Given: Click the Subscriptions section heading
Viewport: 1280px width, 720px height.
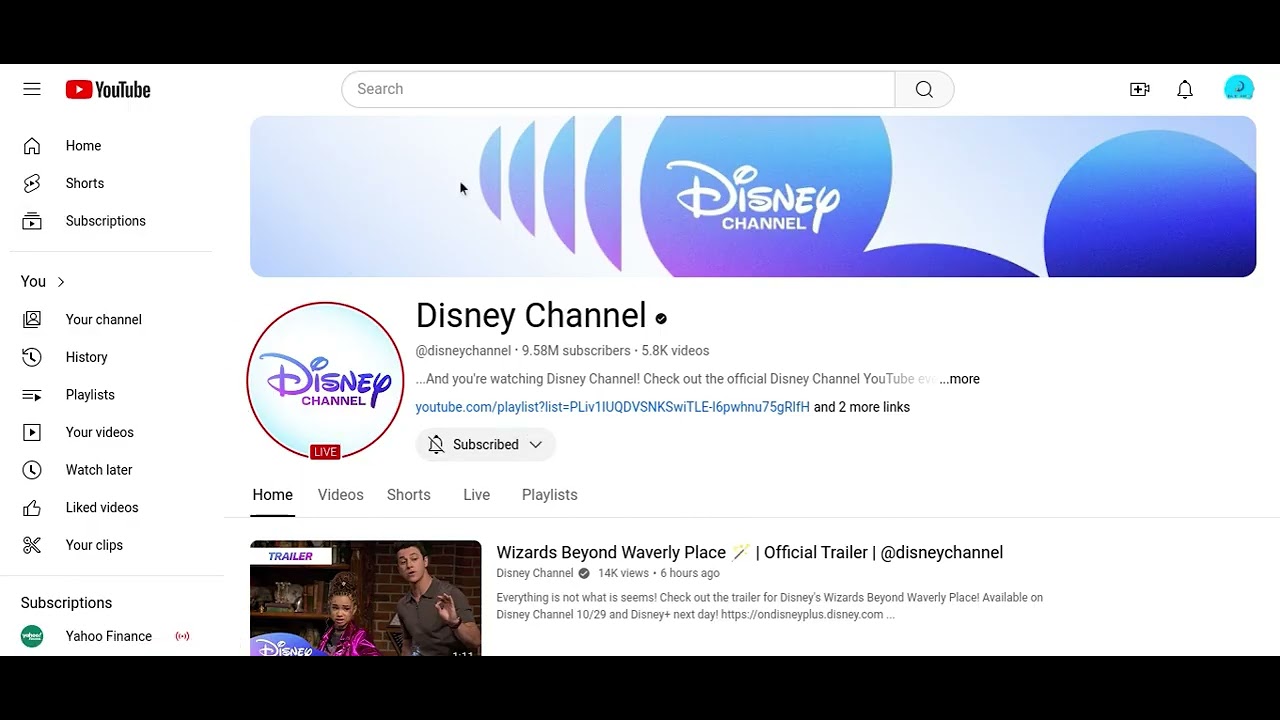Looking at the screenshot, I should click(x=66, y=603).
